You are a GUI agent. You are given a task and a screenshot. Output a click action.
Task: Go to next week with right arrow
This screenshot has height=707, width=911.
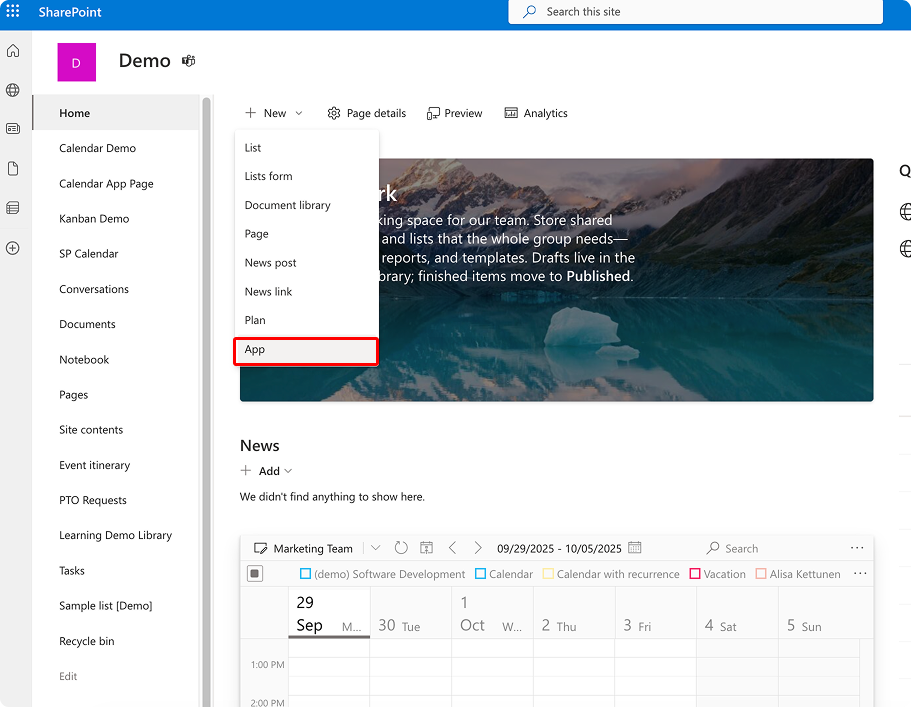click(478, 548)
